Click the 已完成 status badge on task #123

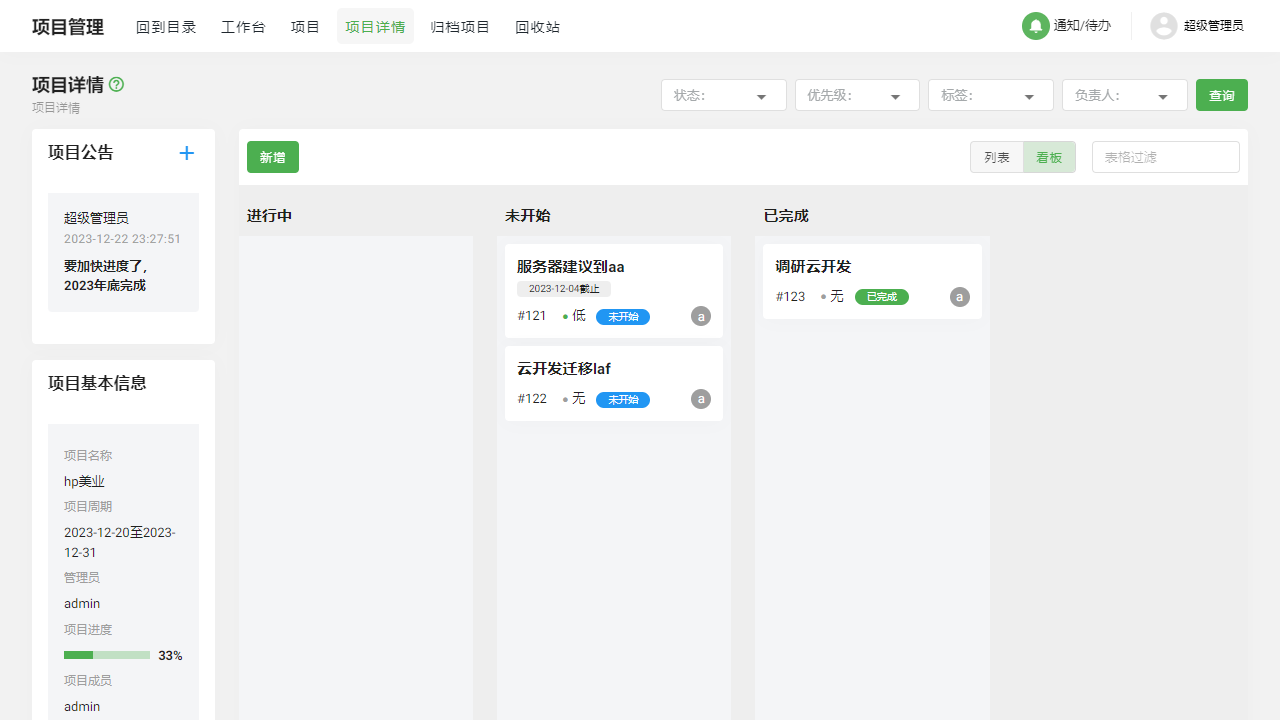pyautogui.click(x=881, y=297)
